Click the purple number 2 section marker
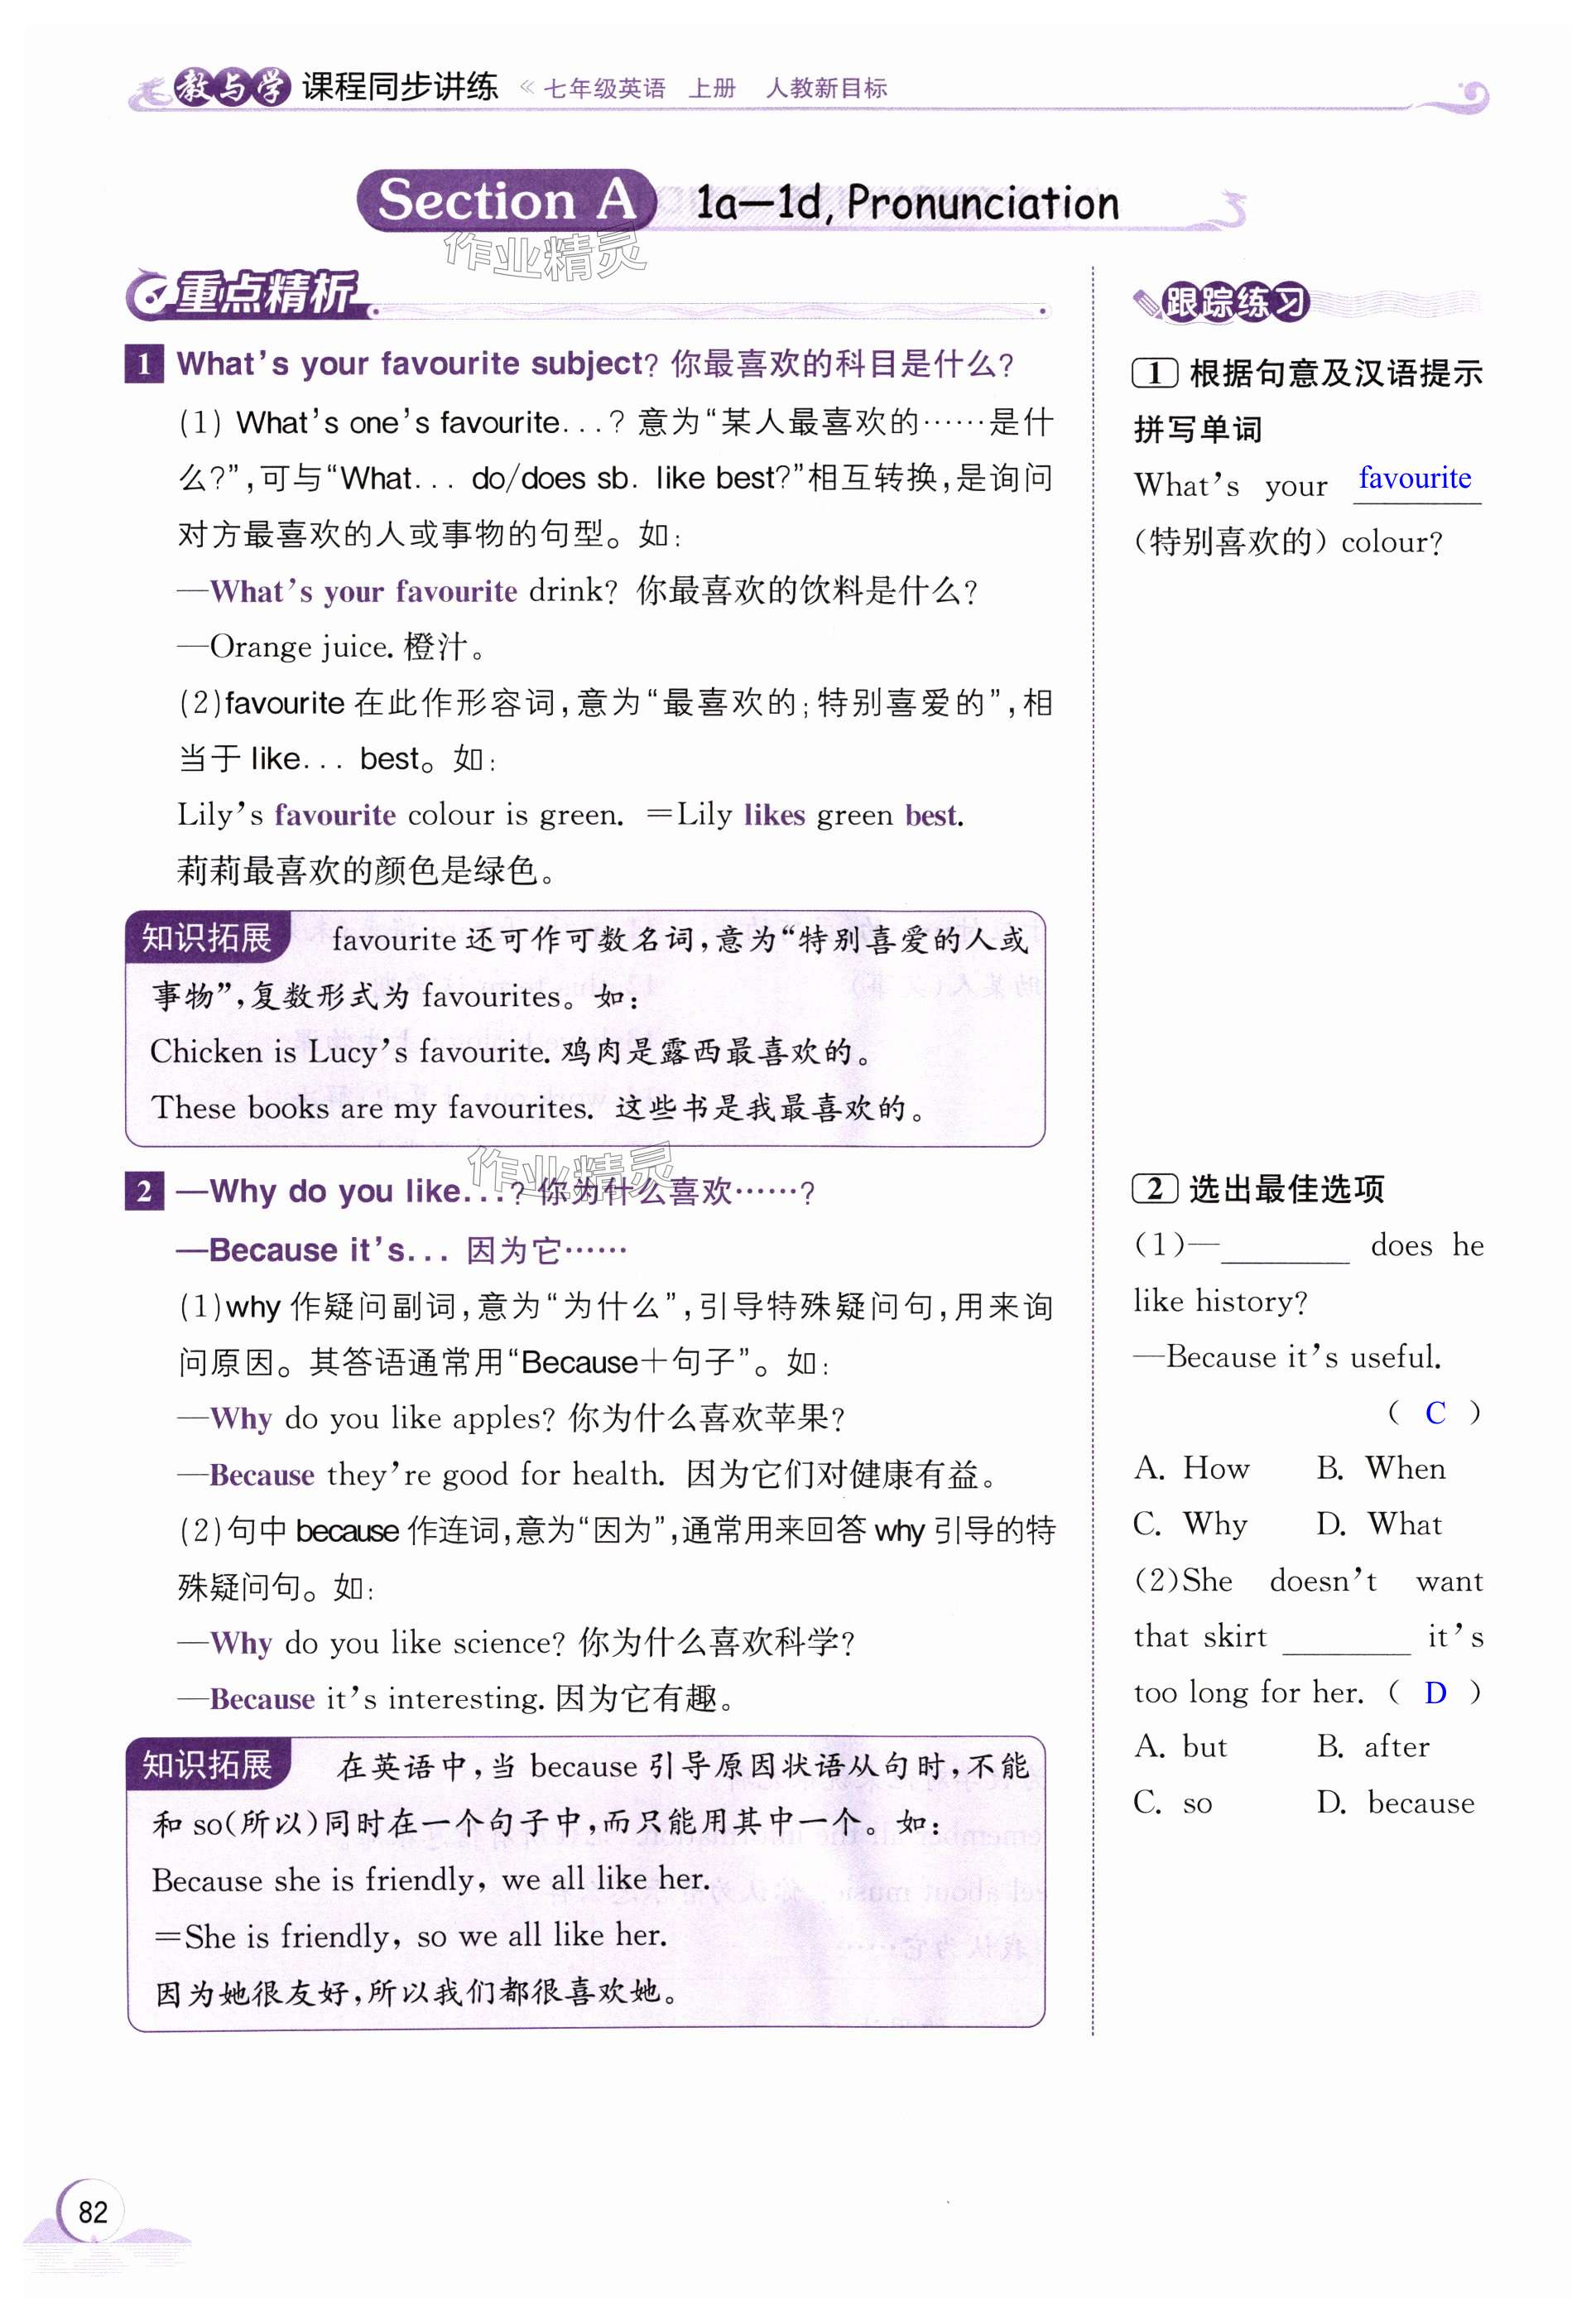Screen dimensions: 1596x2321 click(x=144, y=1191)
